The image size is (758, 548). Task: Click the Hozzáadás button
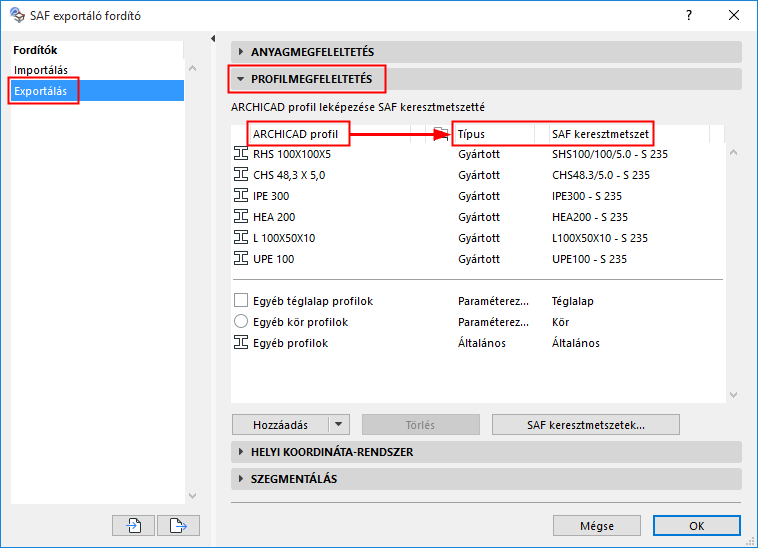tap(281, 425)
